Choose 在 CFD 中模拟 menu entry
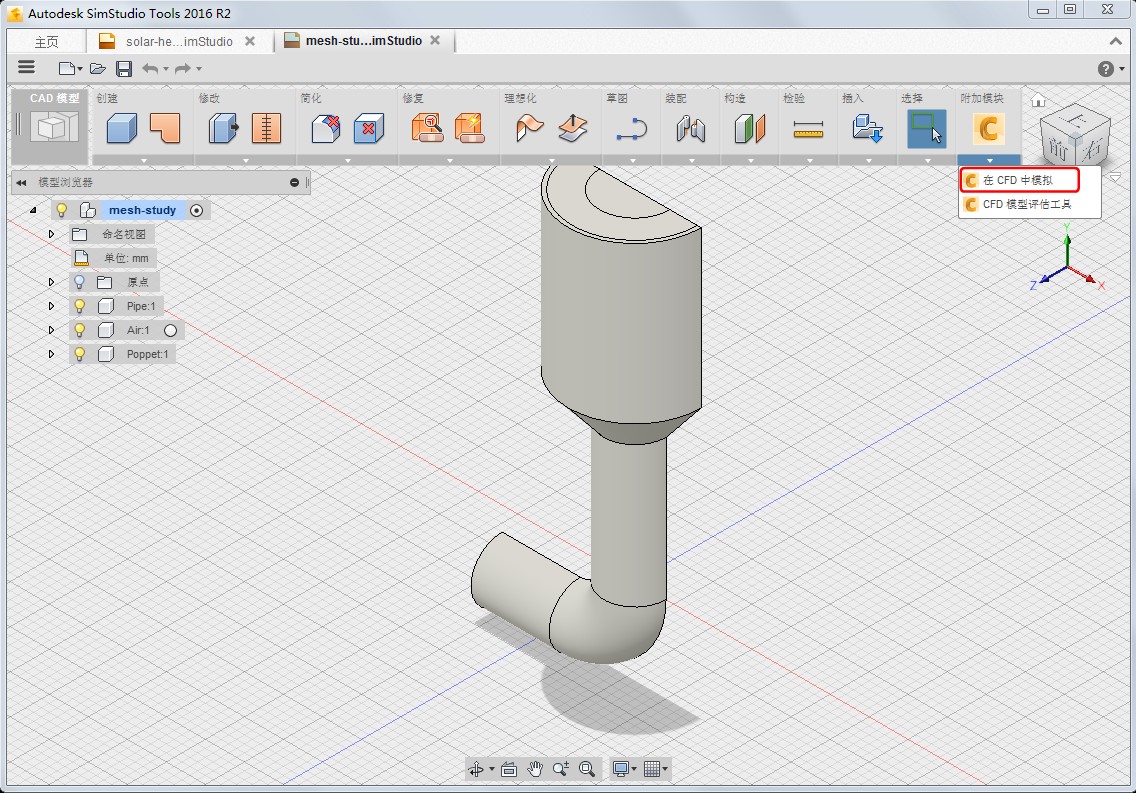 [x=1017, y=180]
